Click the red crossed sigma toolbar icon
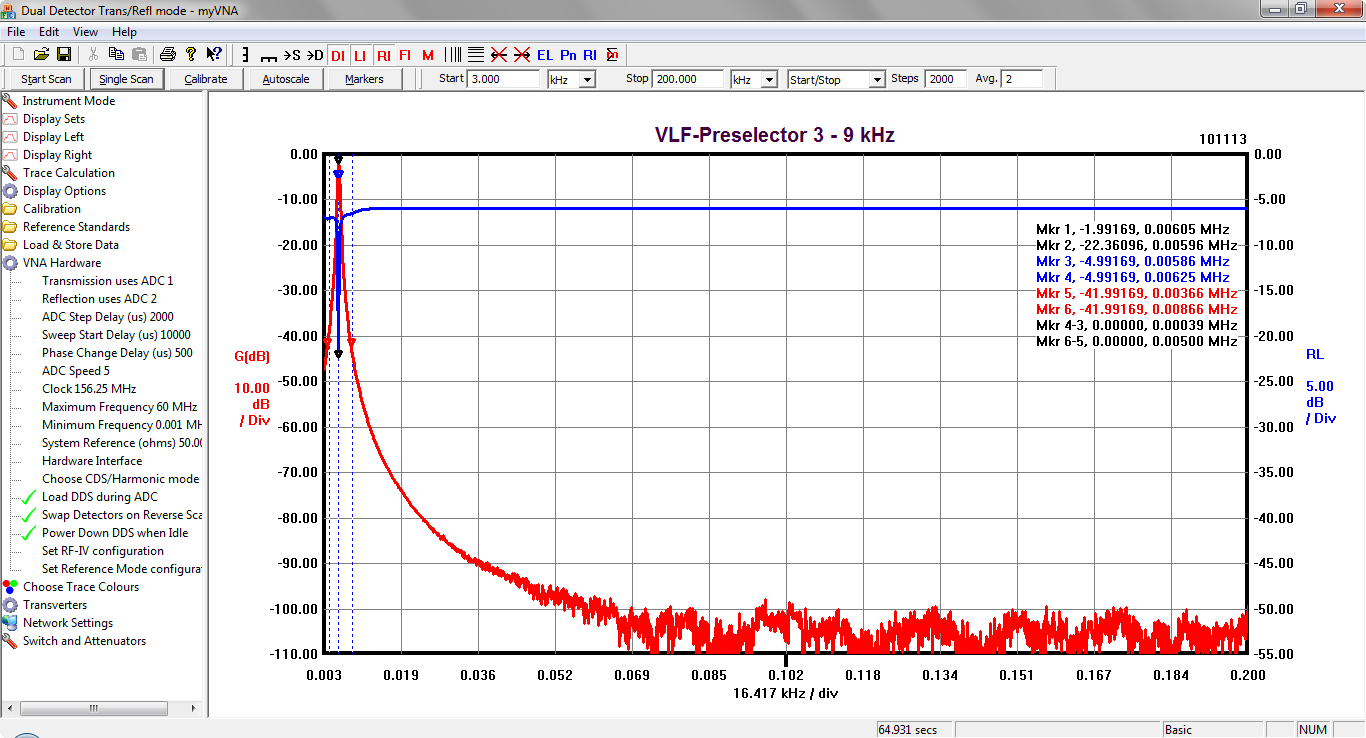This screenshot has width=1366, height=738. 612,55
